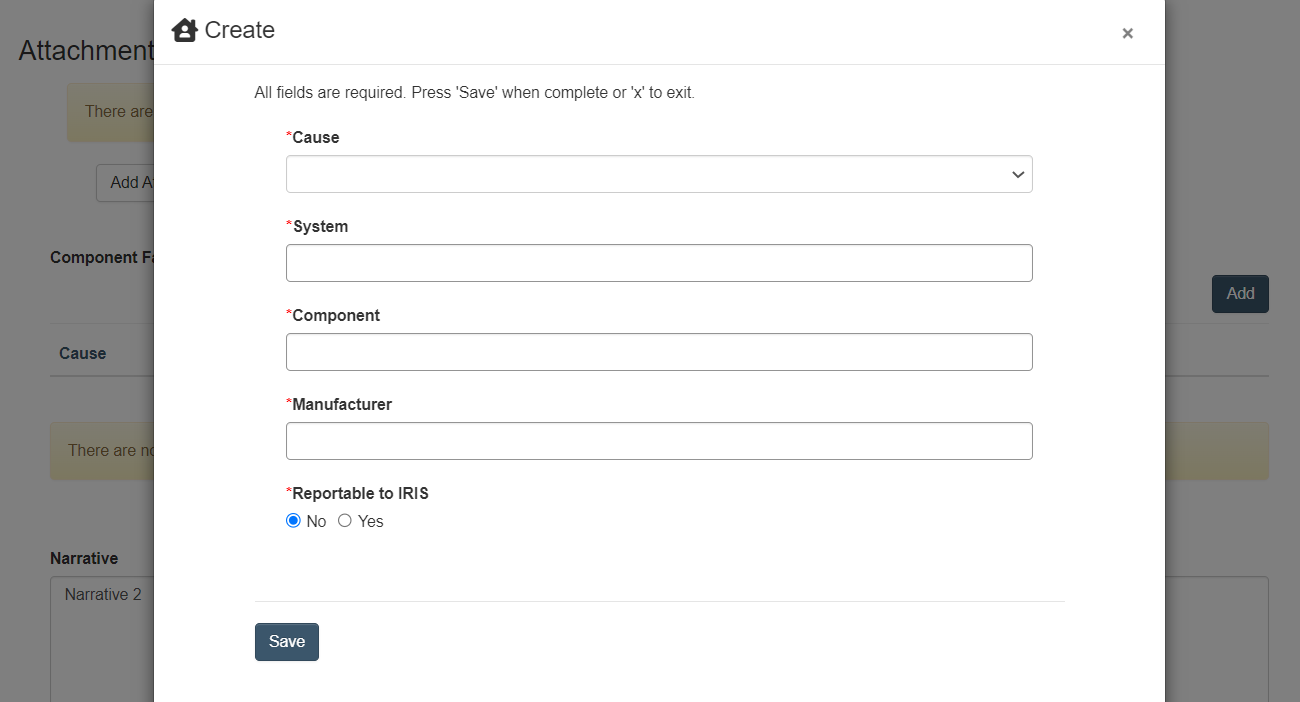
Task: Close the Create dialog with the ×
Action: click(x=1127, y=33)
